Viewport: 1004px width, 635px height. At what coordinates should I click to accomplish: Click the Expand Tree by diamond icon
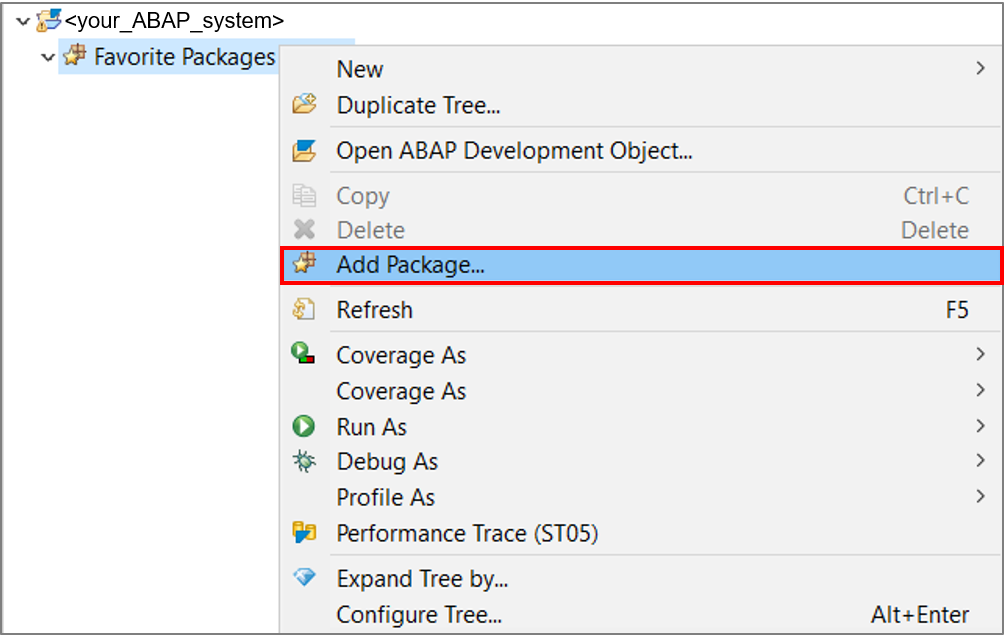click(x=304, y=577)
